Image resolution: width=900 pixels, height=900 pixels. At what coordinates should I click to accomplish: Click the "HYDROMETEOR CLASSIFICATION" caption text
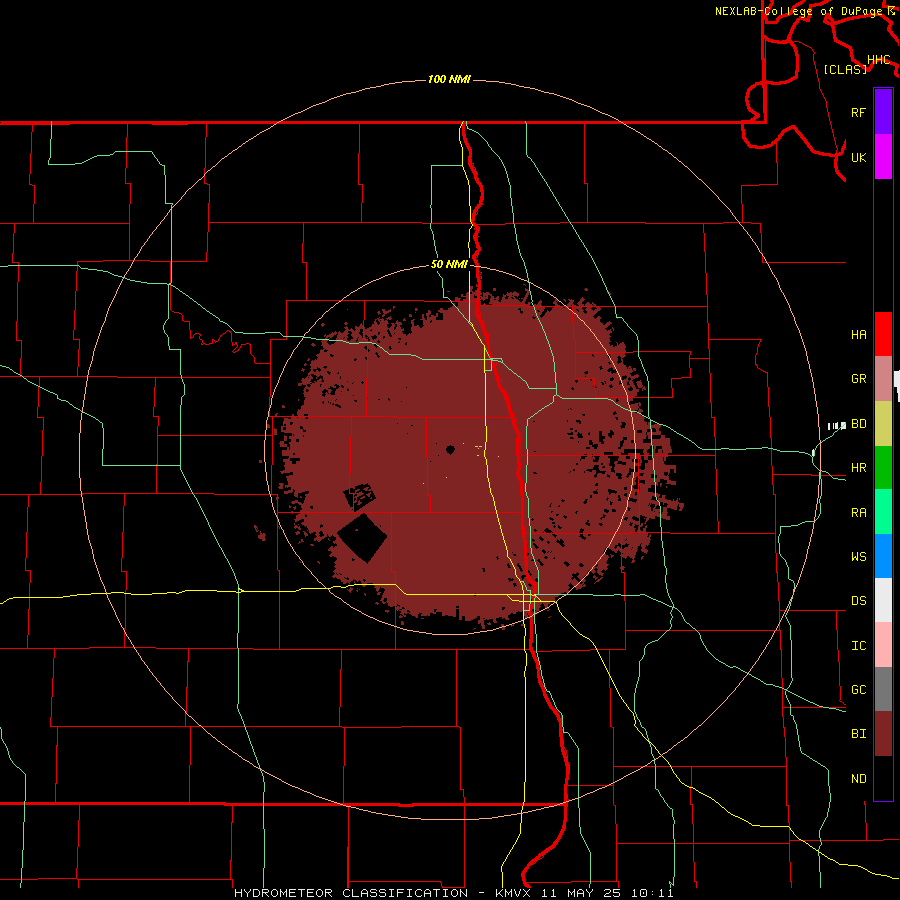point(351,893)
